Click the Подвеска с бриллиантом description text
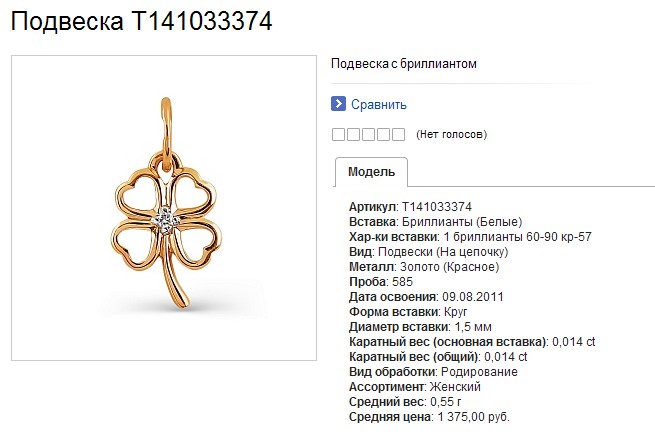This screenshot has width=655, height=444. coord(404,64)
